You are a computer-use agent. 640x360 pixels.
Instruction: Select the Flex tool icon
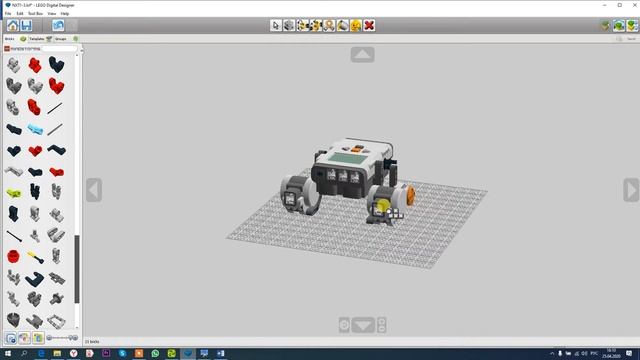[x=329, y=25]
